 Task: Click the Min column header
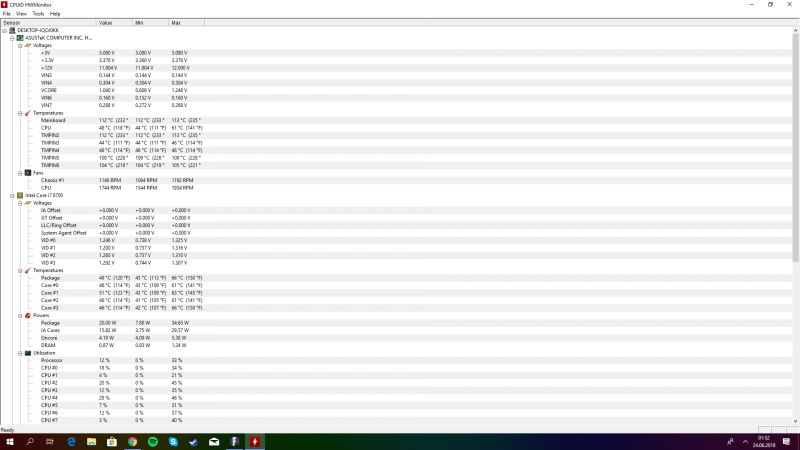tap(151, 23)
